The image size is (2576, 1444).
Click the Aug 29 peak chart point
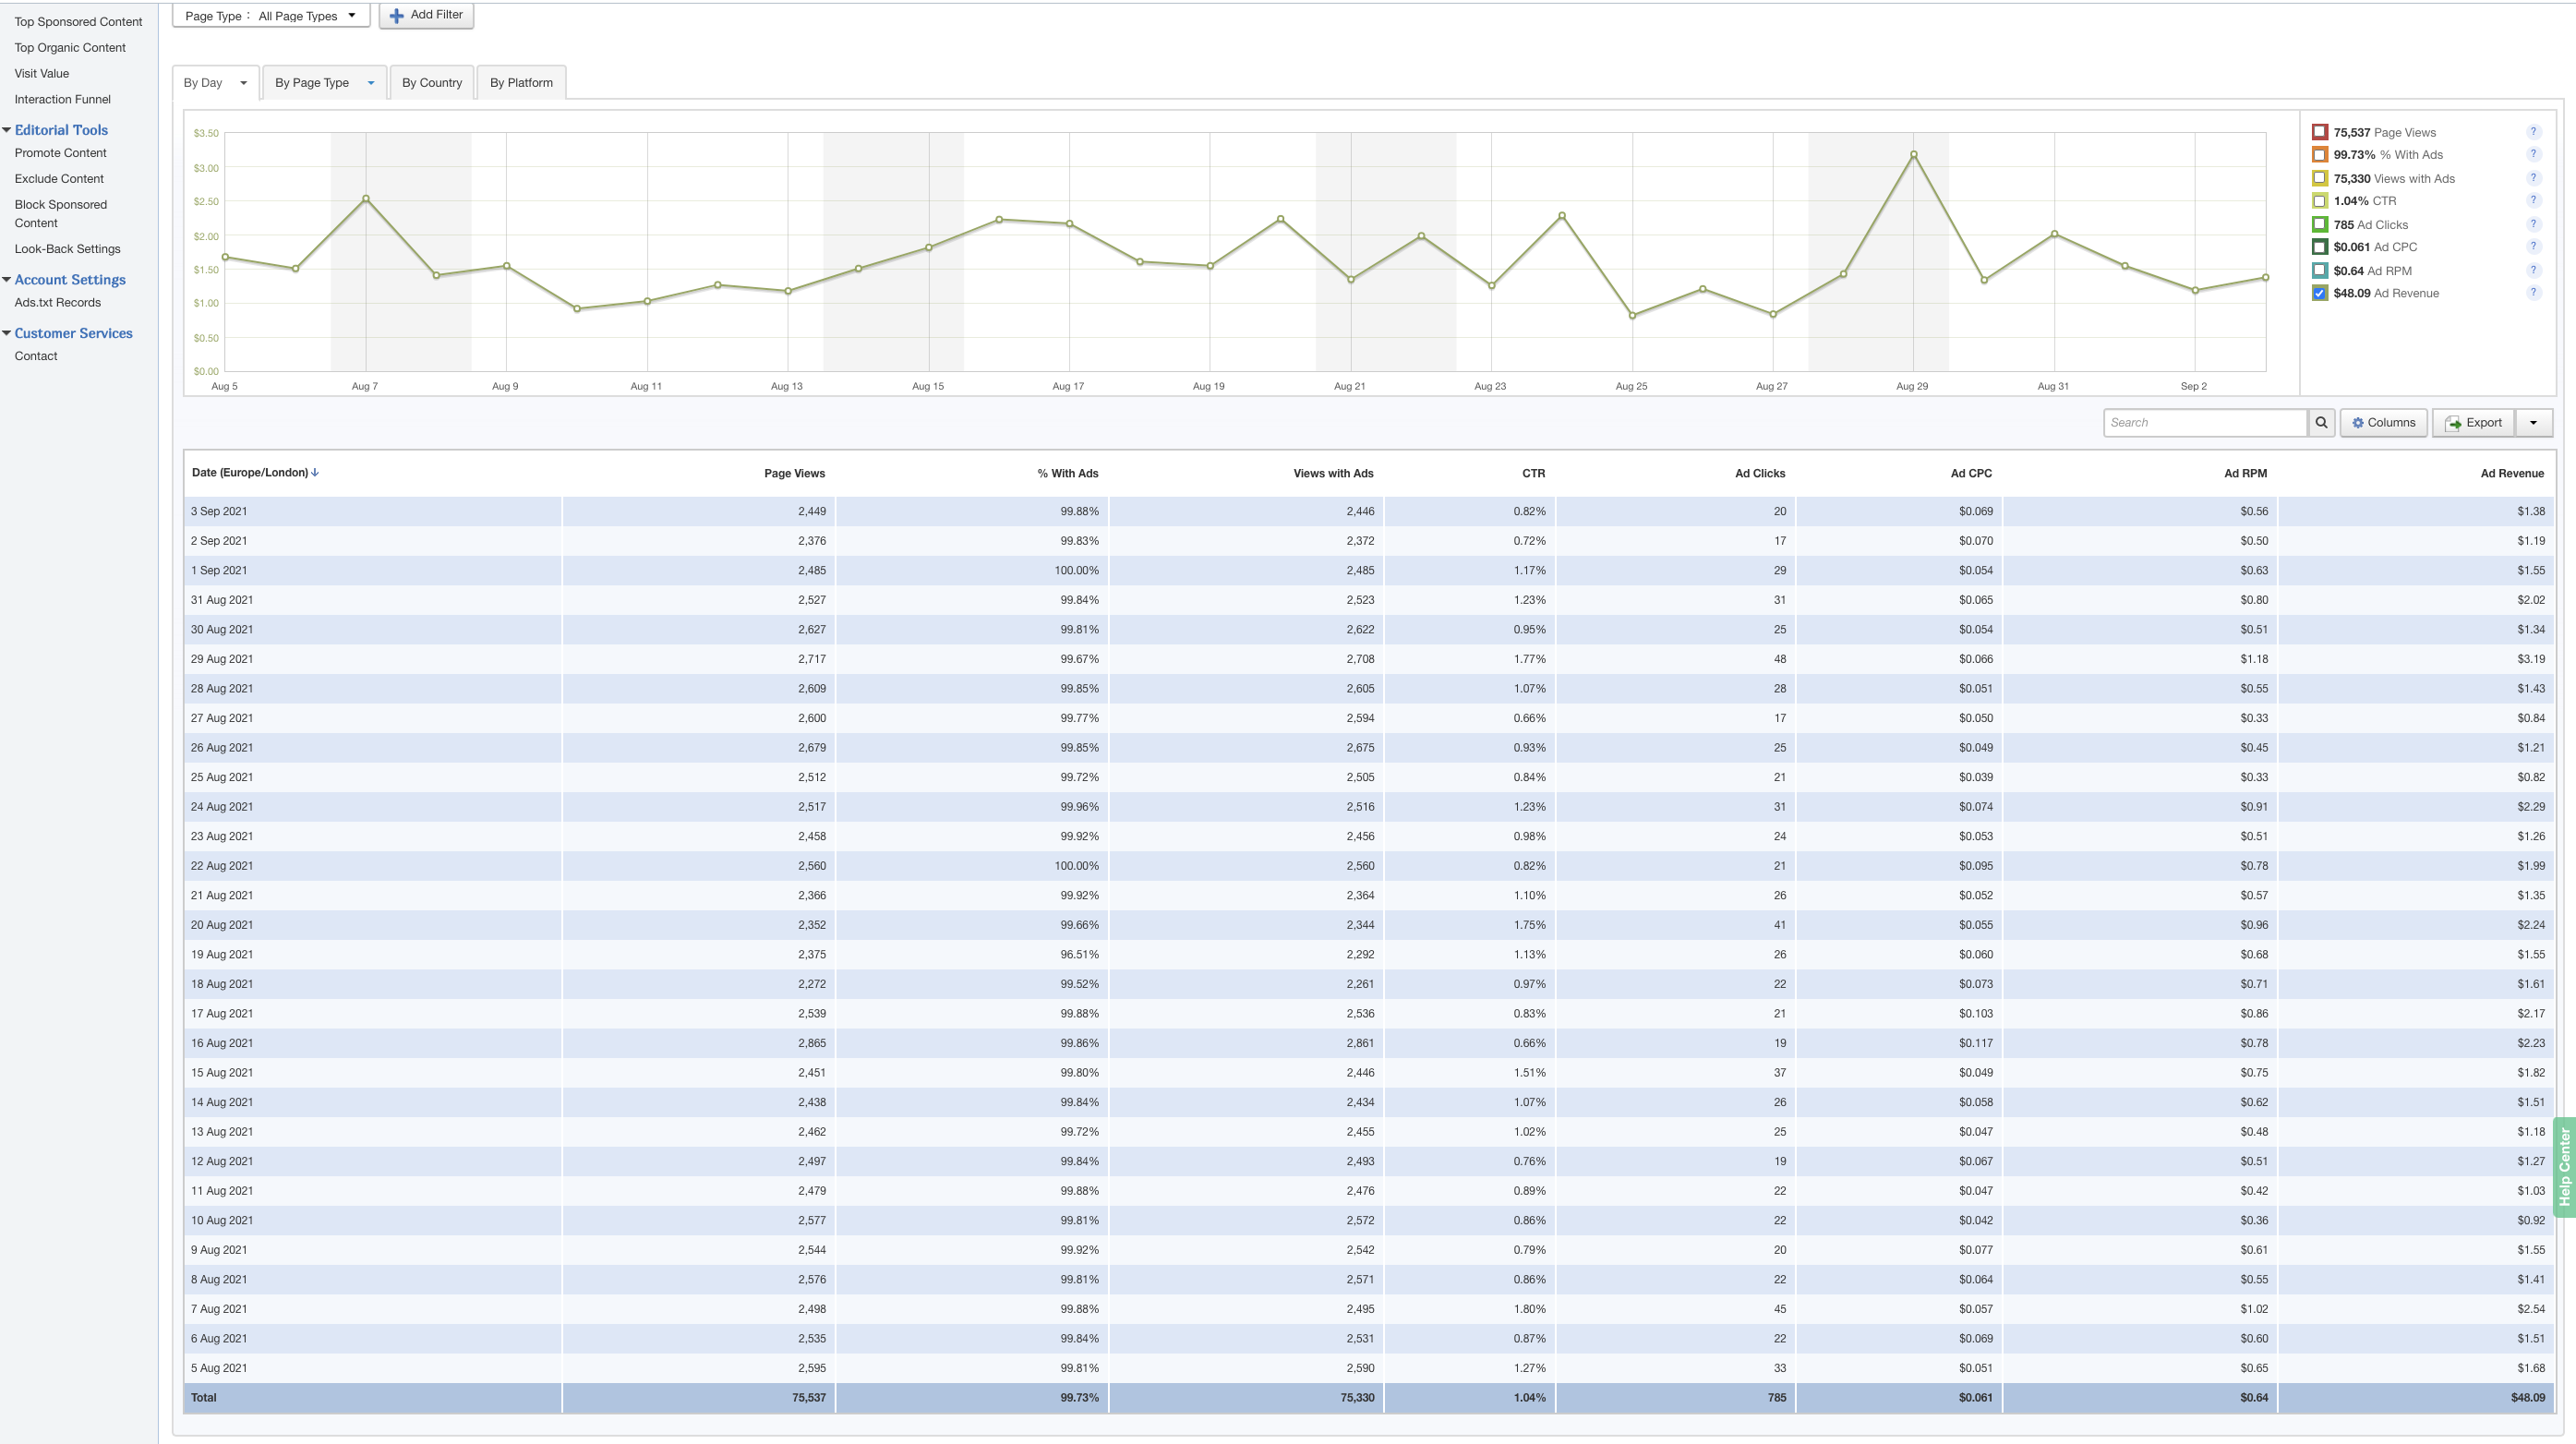click(x=1913, y=155)
